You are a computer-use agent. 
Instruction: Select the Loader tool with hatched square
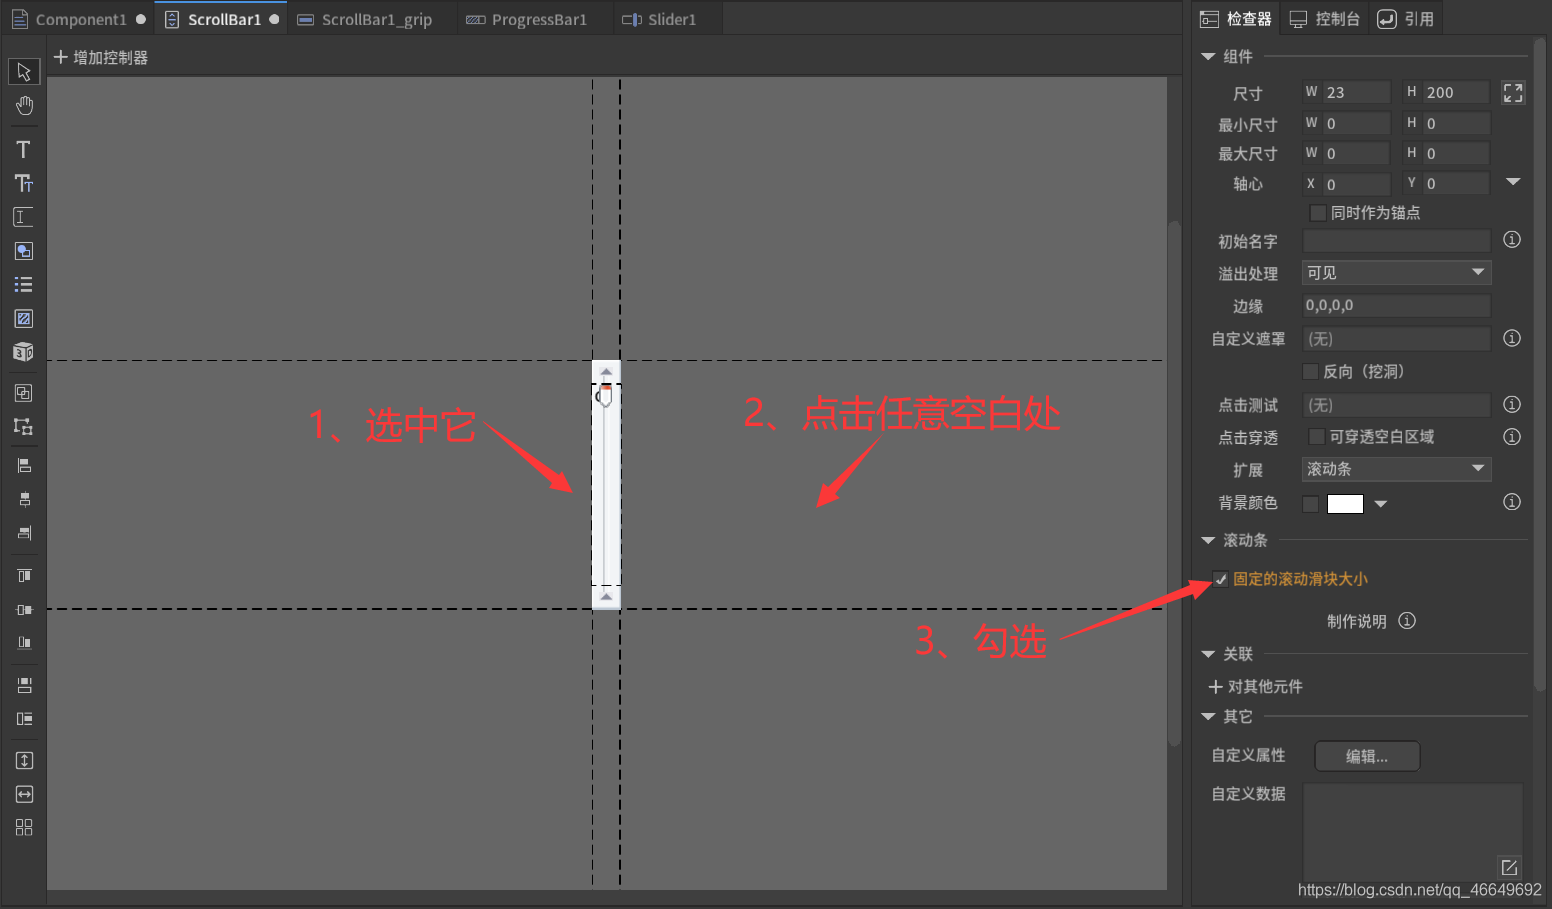pyautogui.click(x=23, y=319)
